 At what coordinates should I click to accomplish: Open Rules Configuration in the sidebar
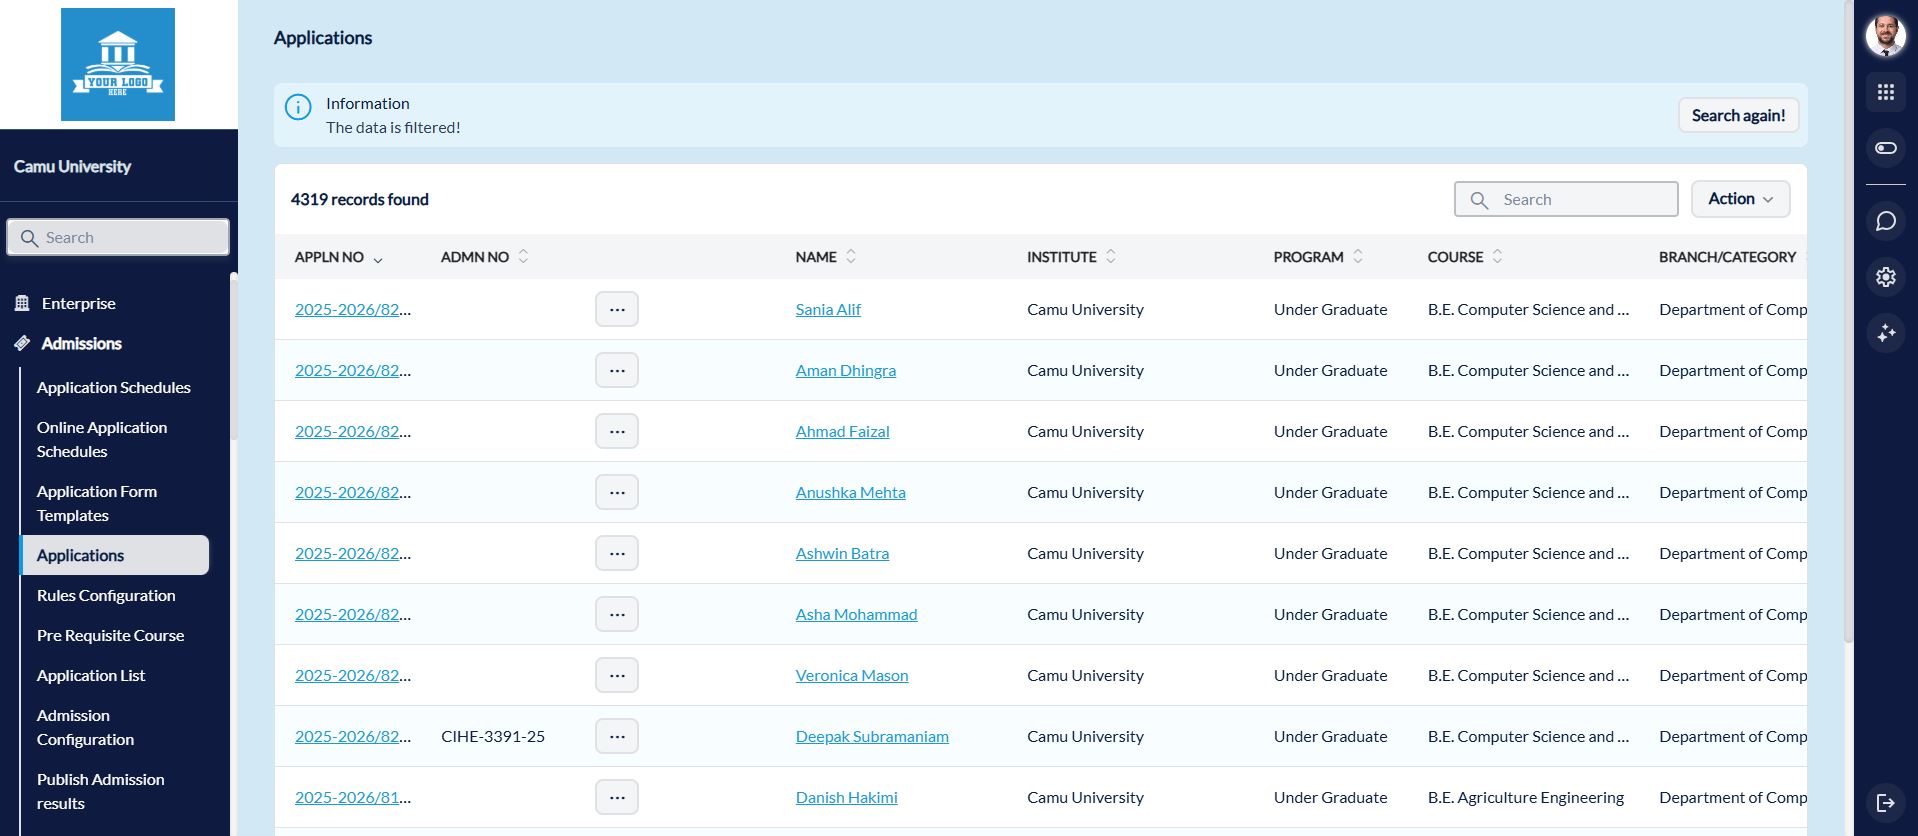click(x=106, y=596)
